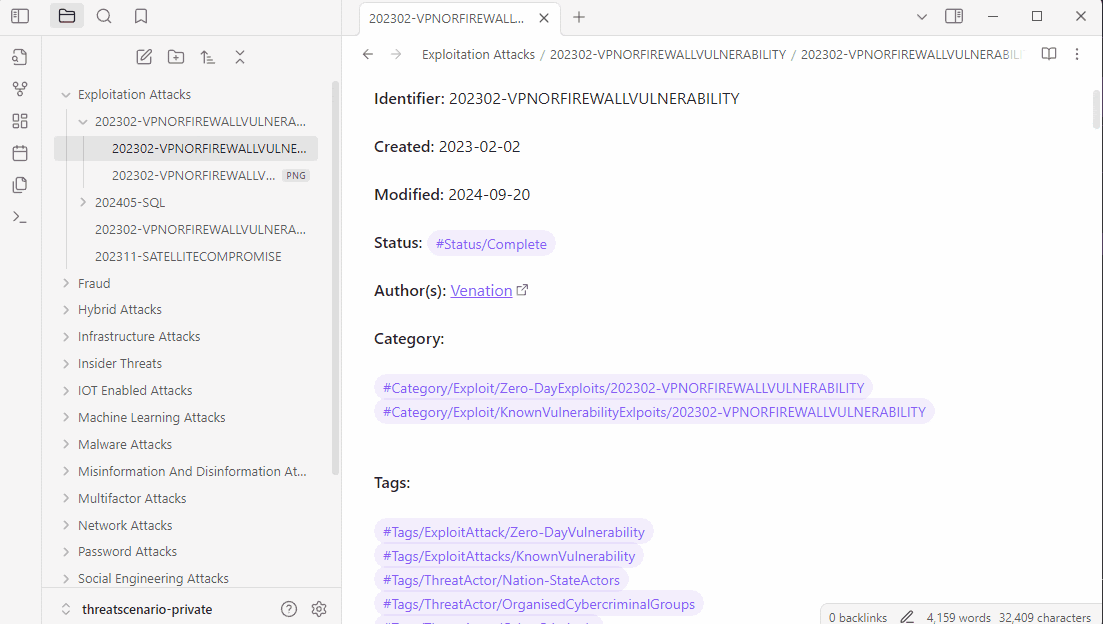Screen dimensions: 1103x624
Task: Expand the Network Attacks folder
Action: tap(66, 526)
